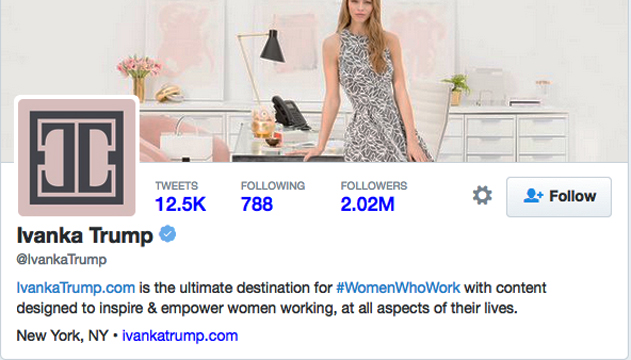The image size is (631, 360).
Task: Click the FOLLOWERS label
Action: [x=374, y=186]
